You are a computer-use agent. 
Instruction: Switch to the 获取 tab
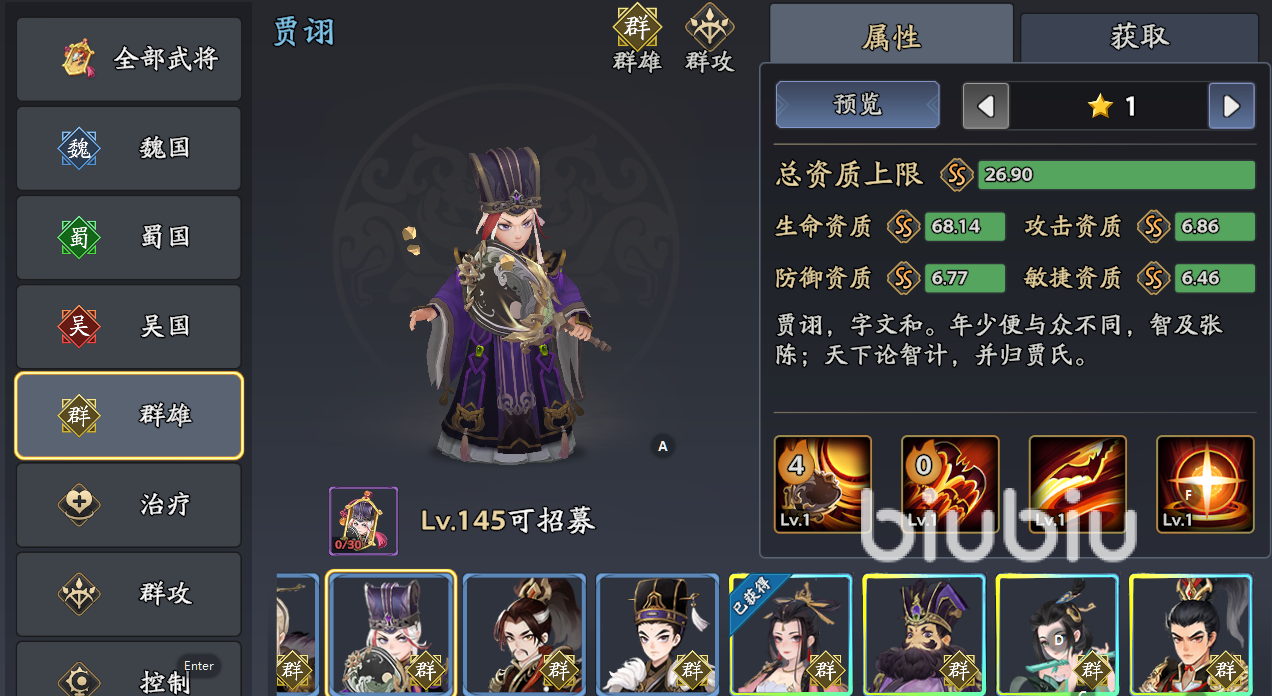(1139, 38)
